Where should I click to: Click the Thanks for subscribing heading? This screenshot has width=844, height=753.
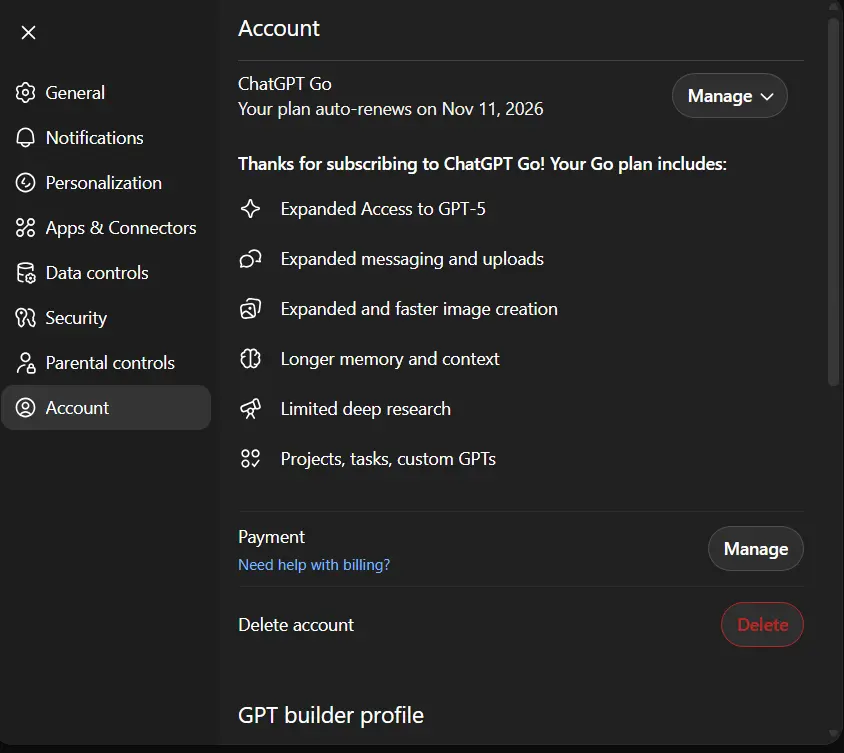[x=482, y=164]
